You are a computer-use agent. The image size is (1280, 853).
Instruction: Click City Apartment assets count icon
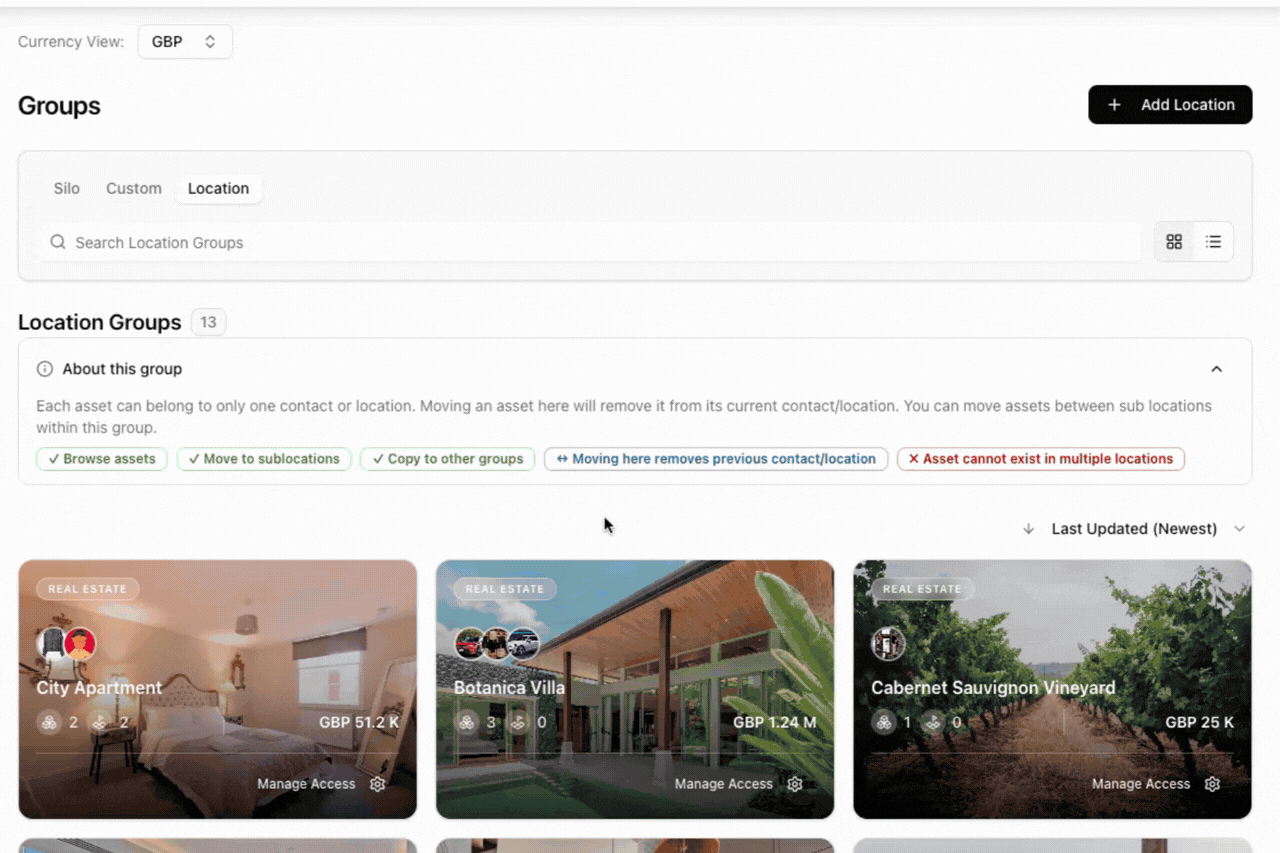coord(49,722)
